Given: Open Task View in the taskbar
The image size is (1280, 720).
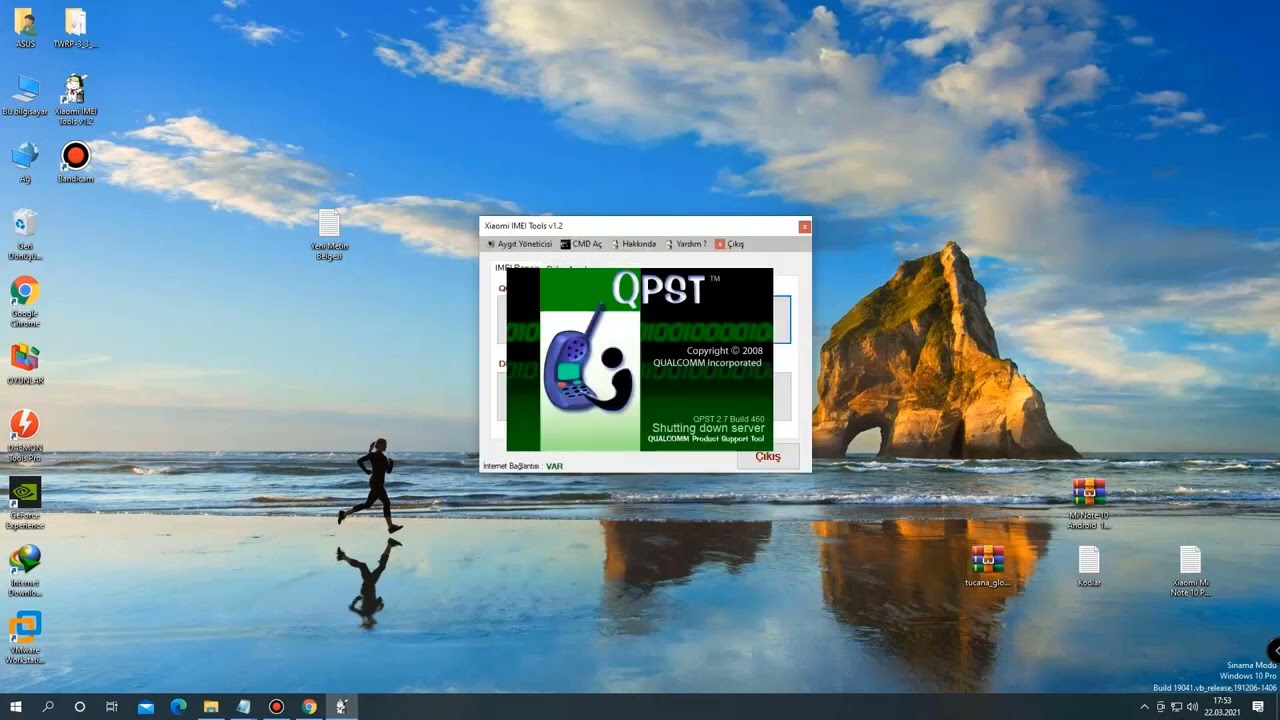Looking at the screenshot, I should tap(112, 707).
